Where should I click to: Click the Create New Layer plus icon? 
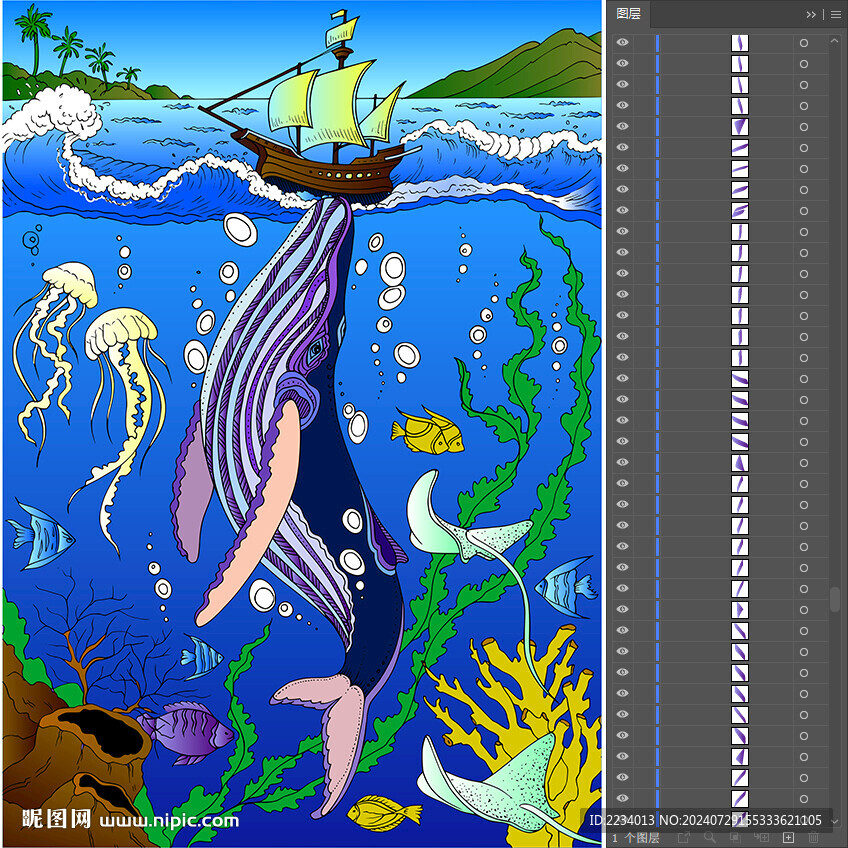pyautogui.click(x=789, y=838)
